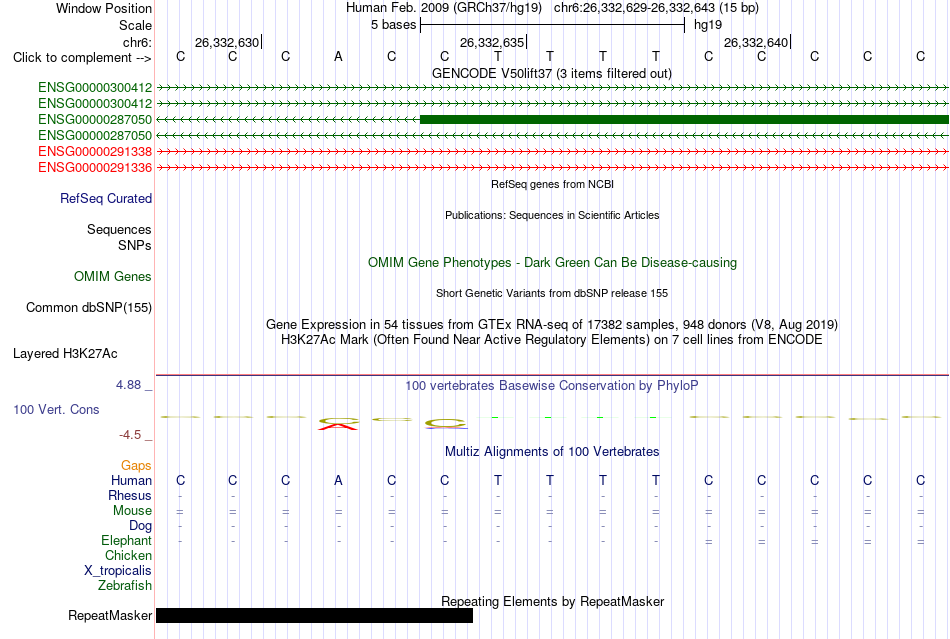Click the '5 bases' scale text
This screenshot has height=639, width=950.
[x=393, y=25]
